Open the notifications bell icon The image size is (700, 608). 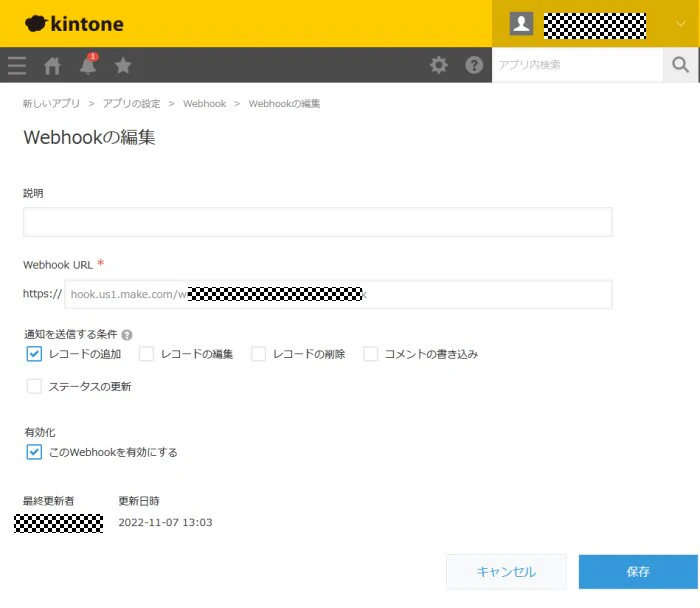click(x=88, y=65)
